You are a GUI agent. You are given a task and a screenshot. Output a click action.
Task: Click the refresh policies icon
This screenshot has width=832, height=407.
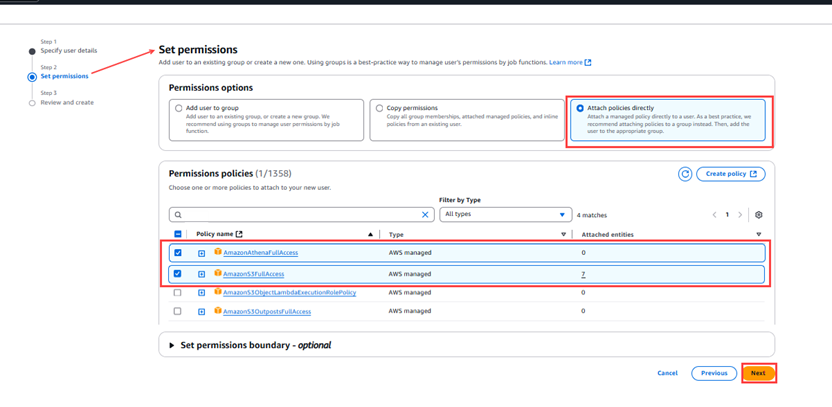[685, 173]
